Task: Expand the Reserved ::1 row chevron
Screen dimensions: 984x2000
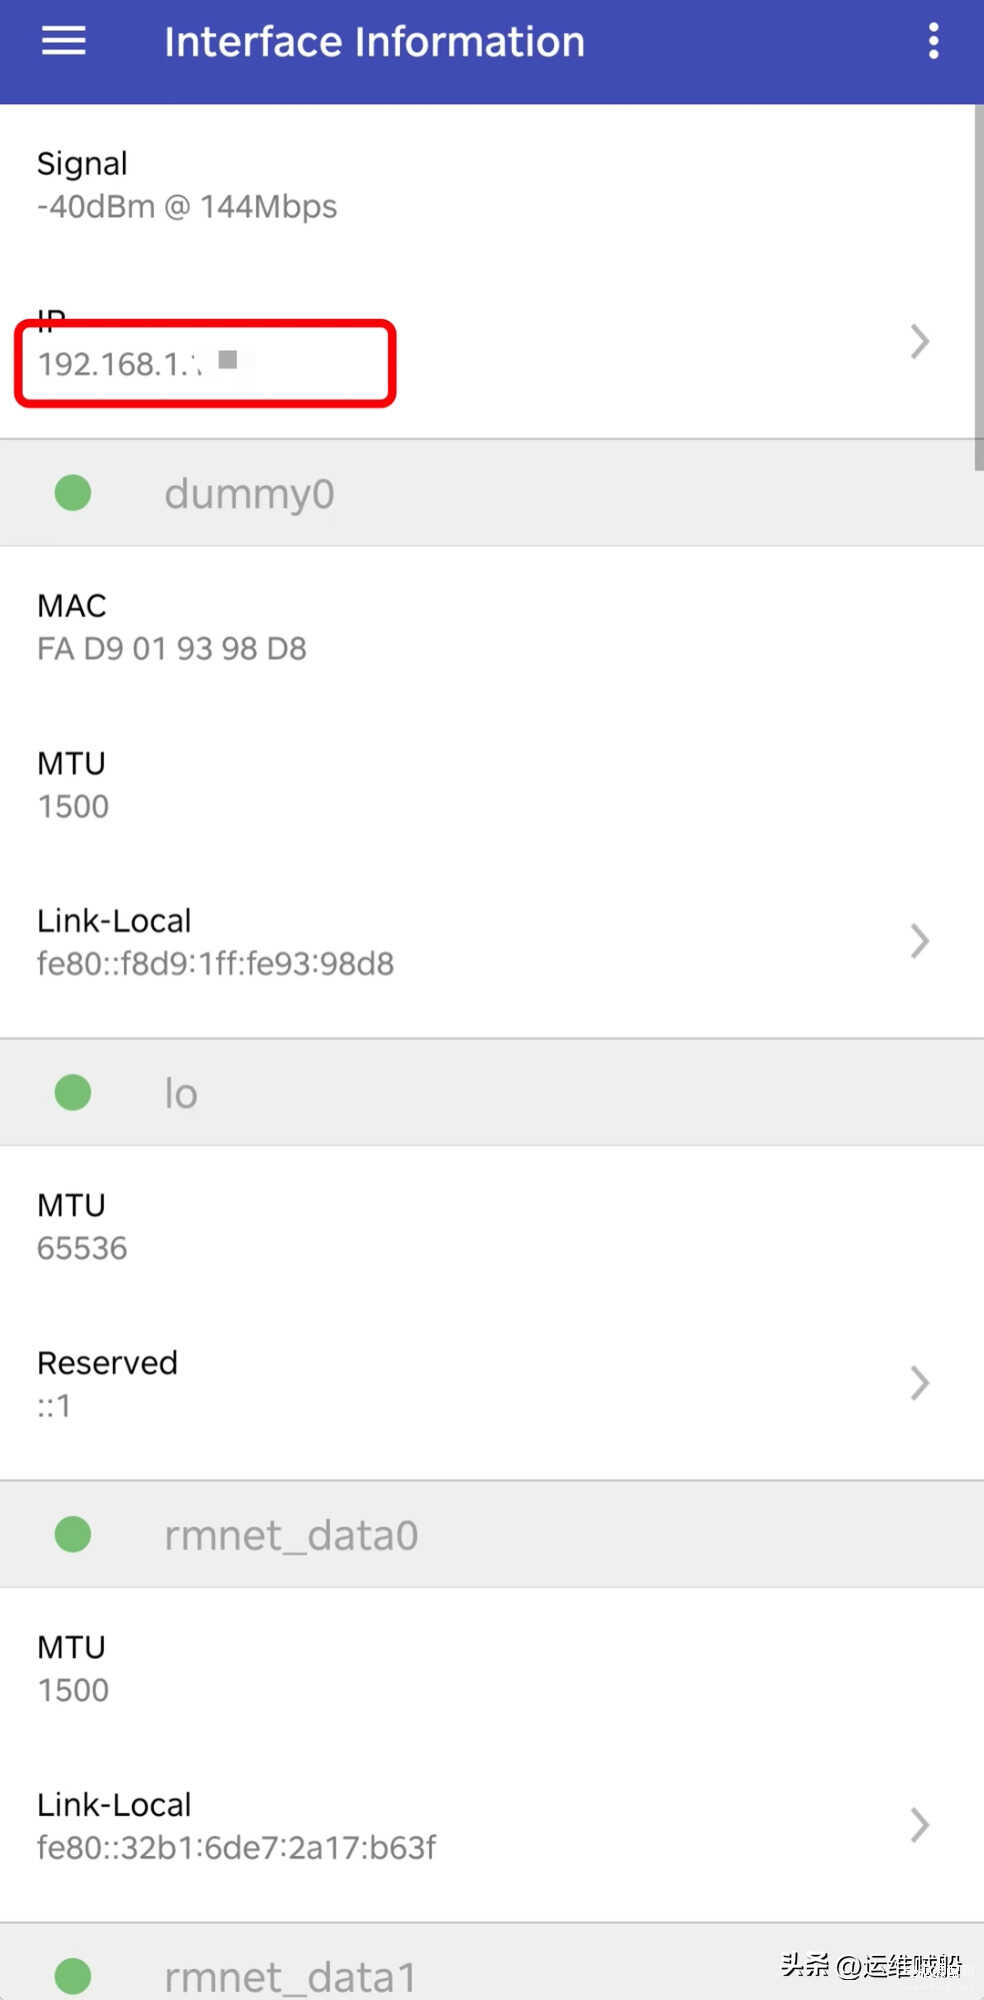Action: [920, 1383]
